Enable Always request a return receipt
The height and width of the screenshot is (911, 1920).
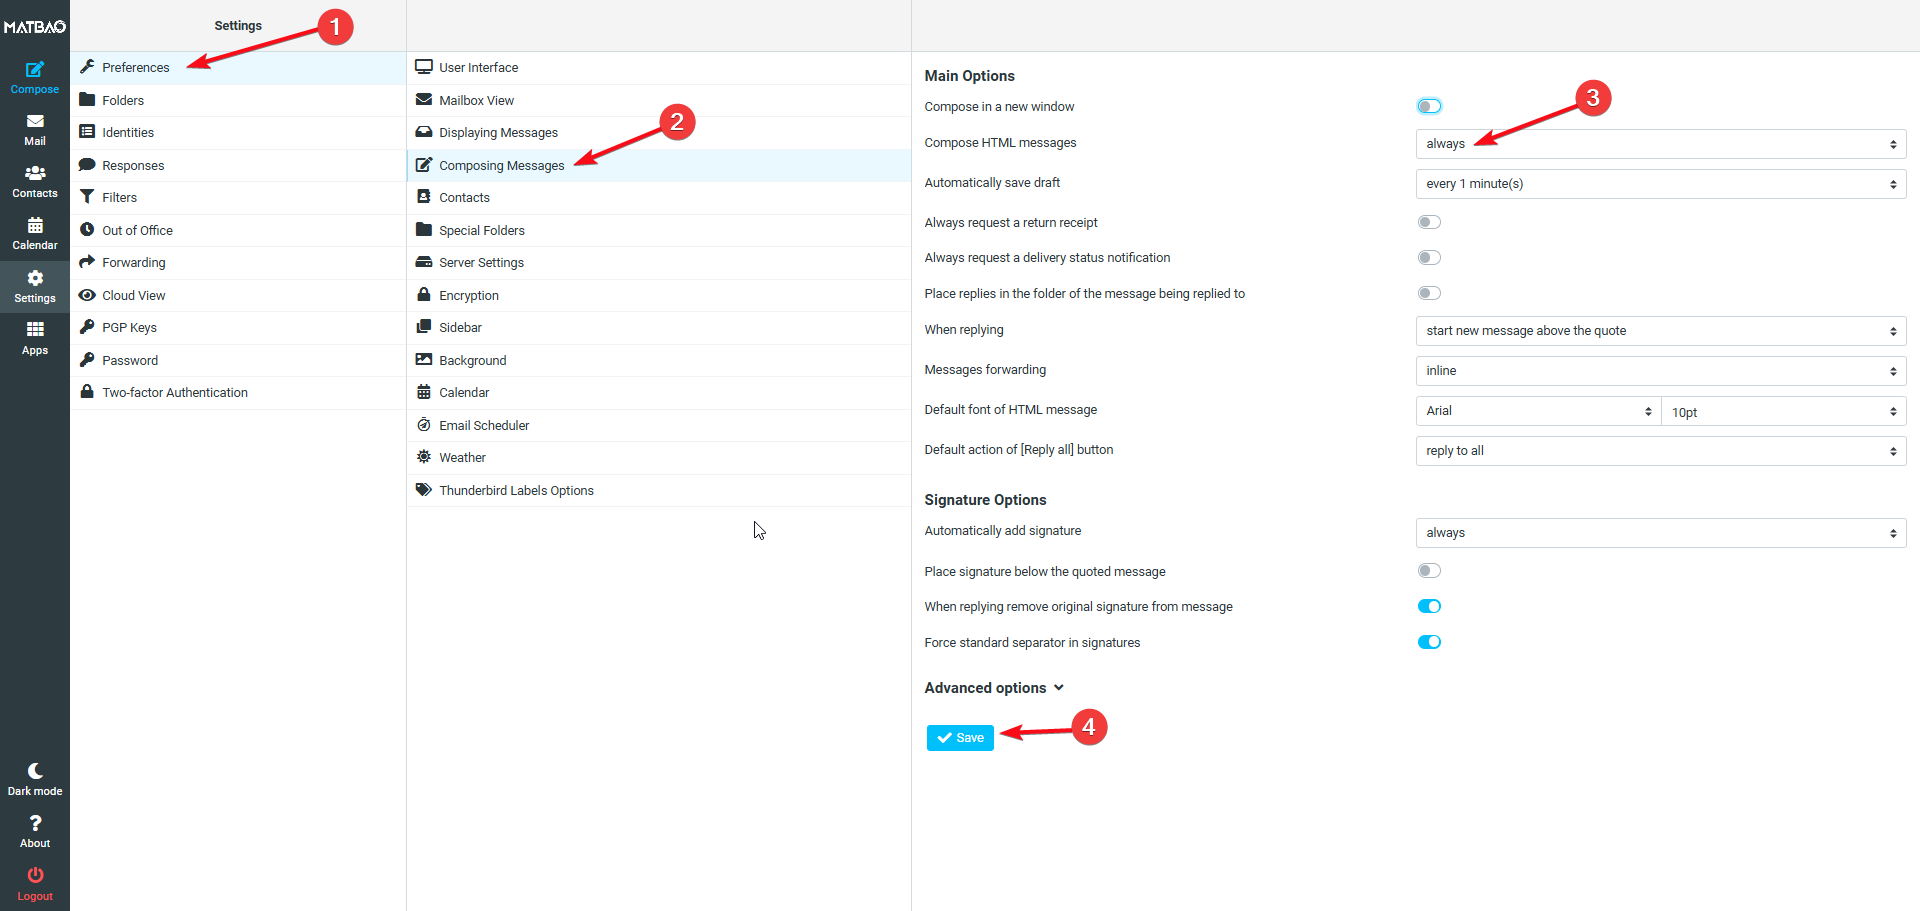[1429, 222]
